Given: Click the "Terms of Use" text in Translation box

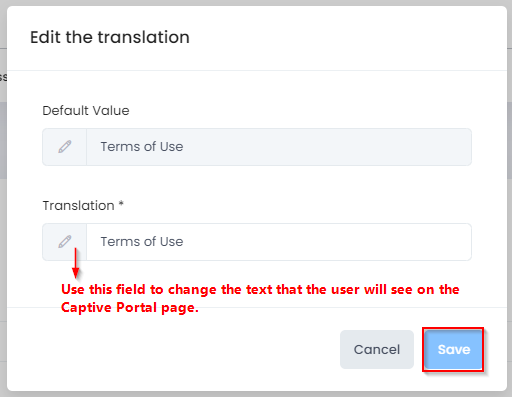Looking at the screenshot, I should (x=142, y=242).
